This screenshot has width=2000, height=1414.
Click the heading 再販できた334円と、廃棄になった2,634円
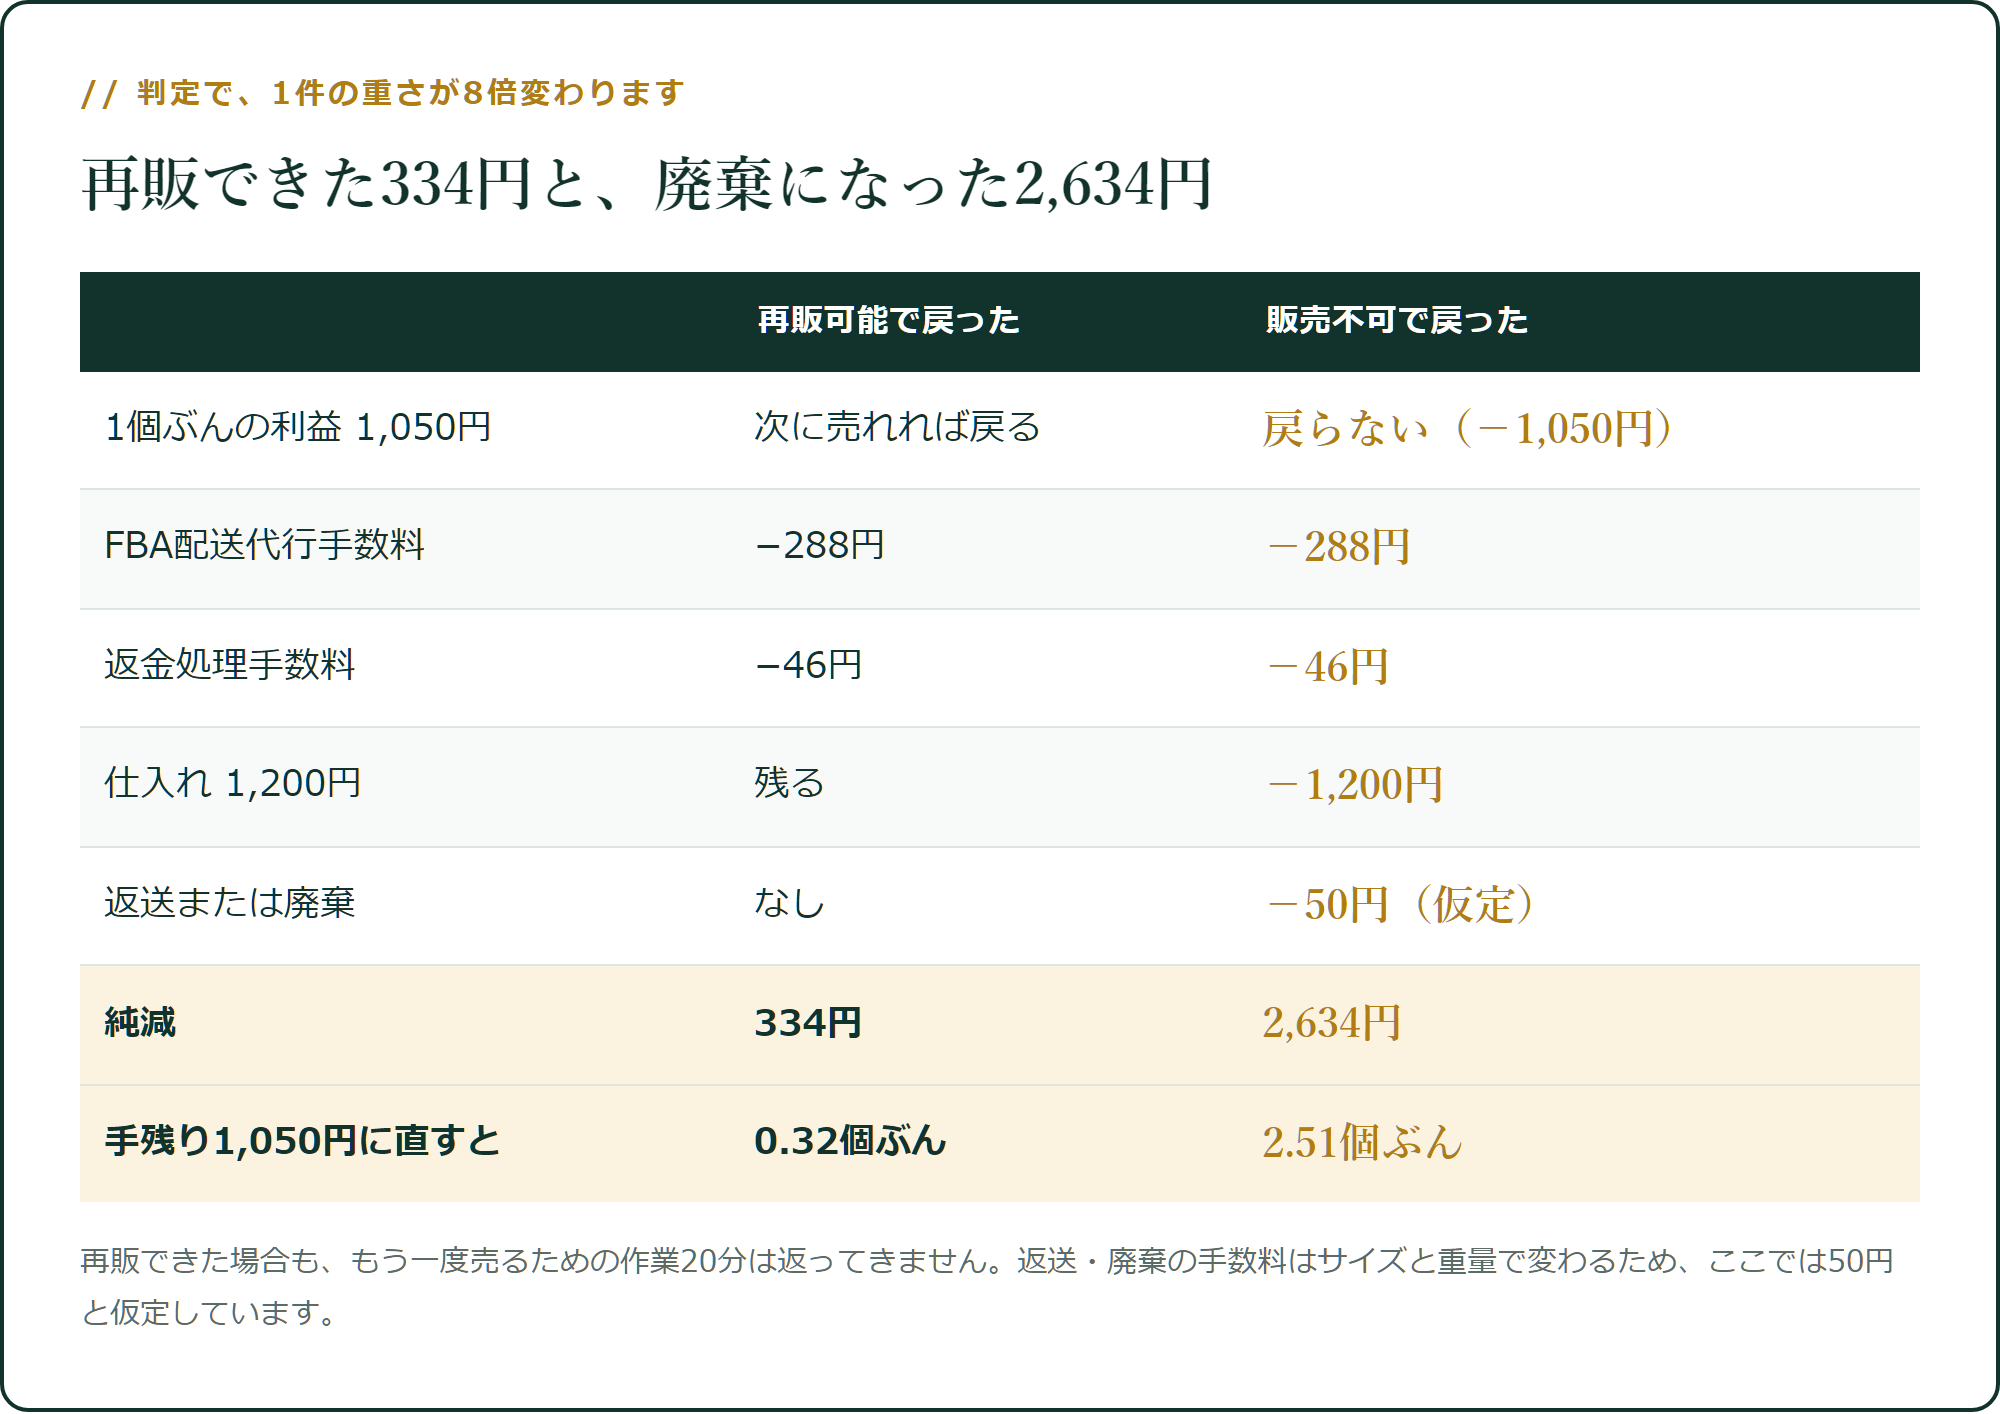(646, 184)
